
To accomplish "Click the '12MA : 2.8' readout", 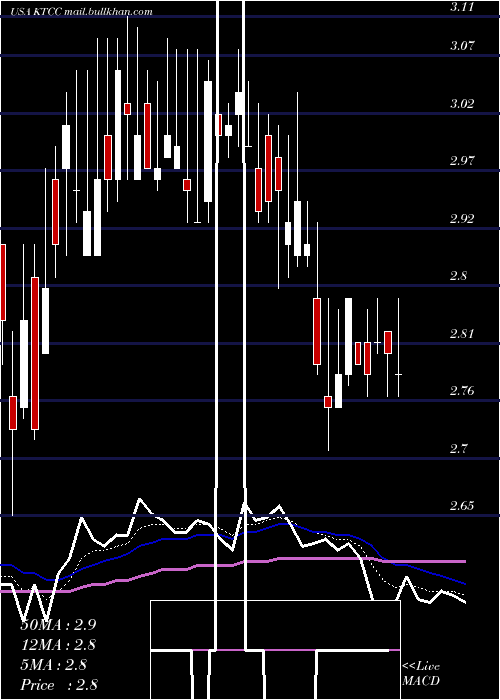I will pyautogui.click(x=58, y=645).
